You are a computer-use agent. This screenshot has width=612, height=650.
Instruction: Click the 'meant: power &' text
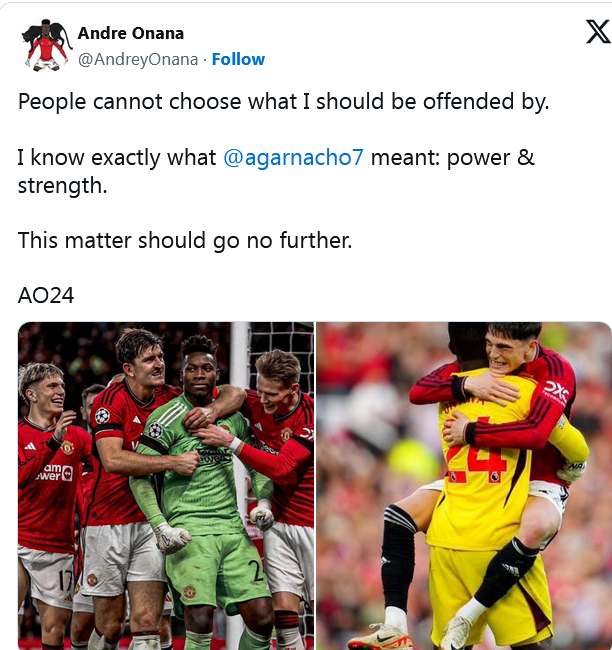(x=452, y=158)
